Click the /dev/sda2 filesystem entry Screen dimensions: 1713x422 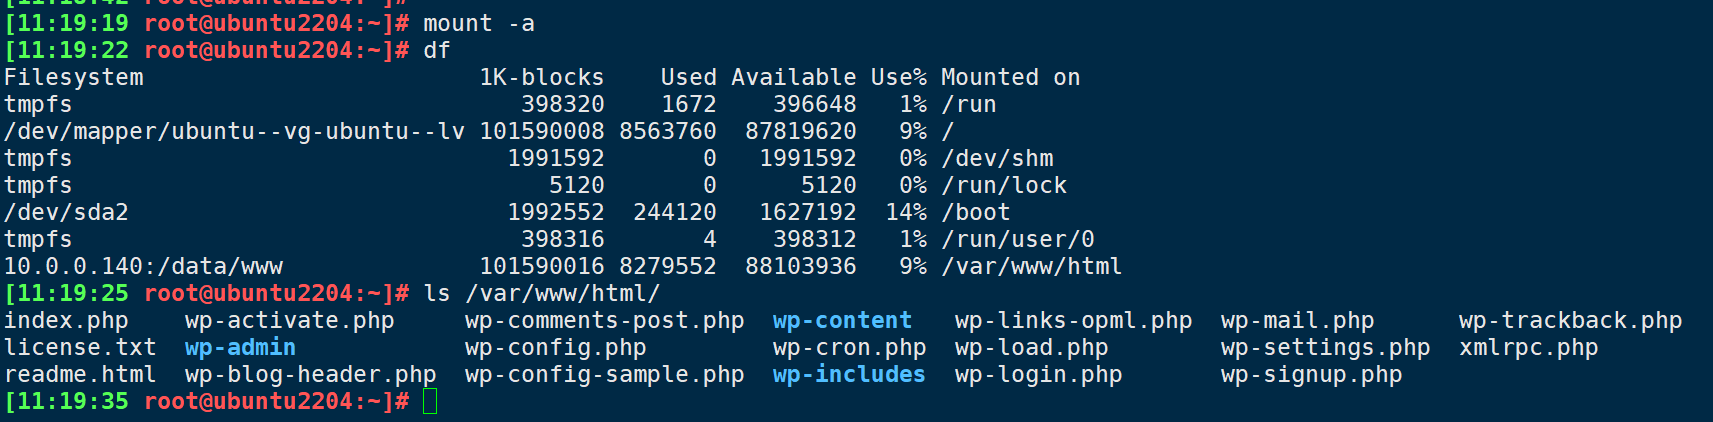pos(66,213)
